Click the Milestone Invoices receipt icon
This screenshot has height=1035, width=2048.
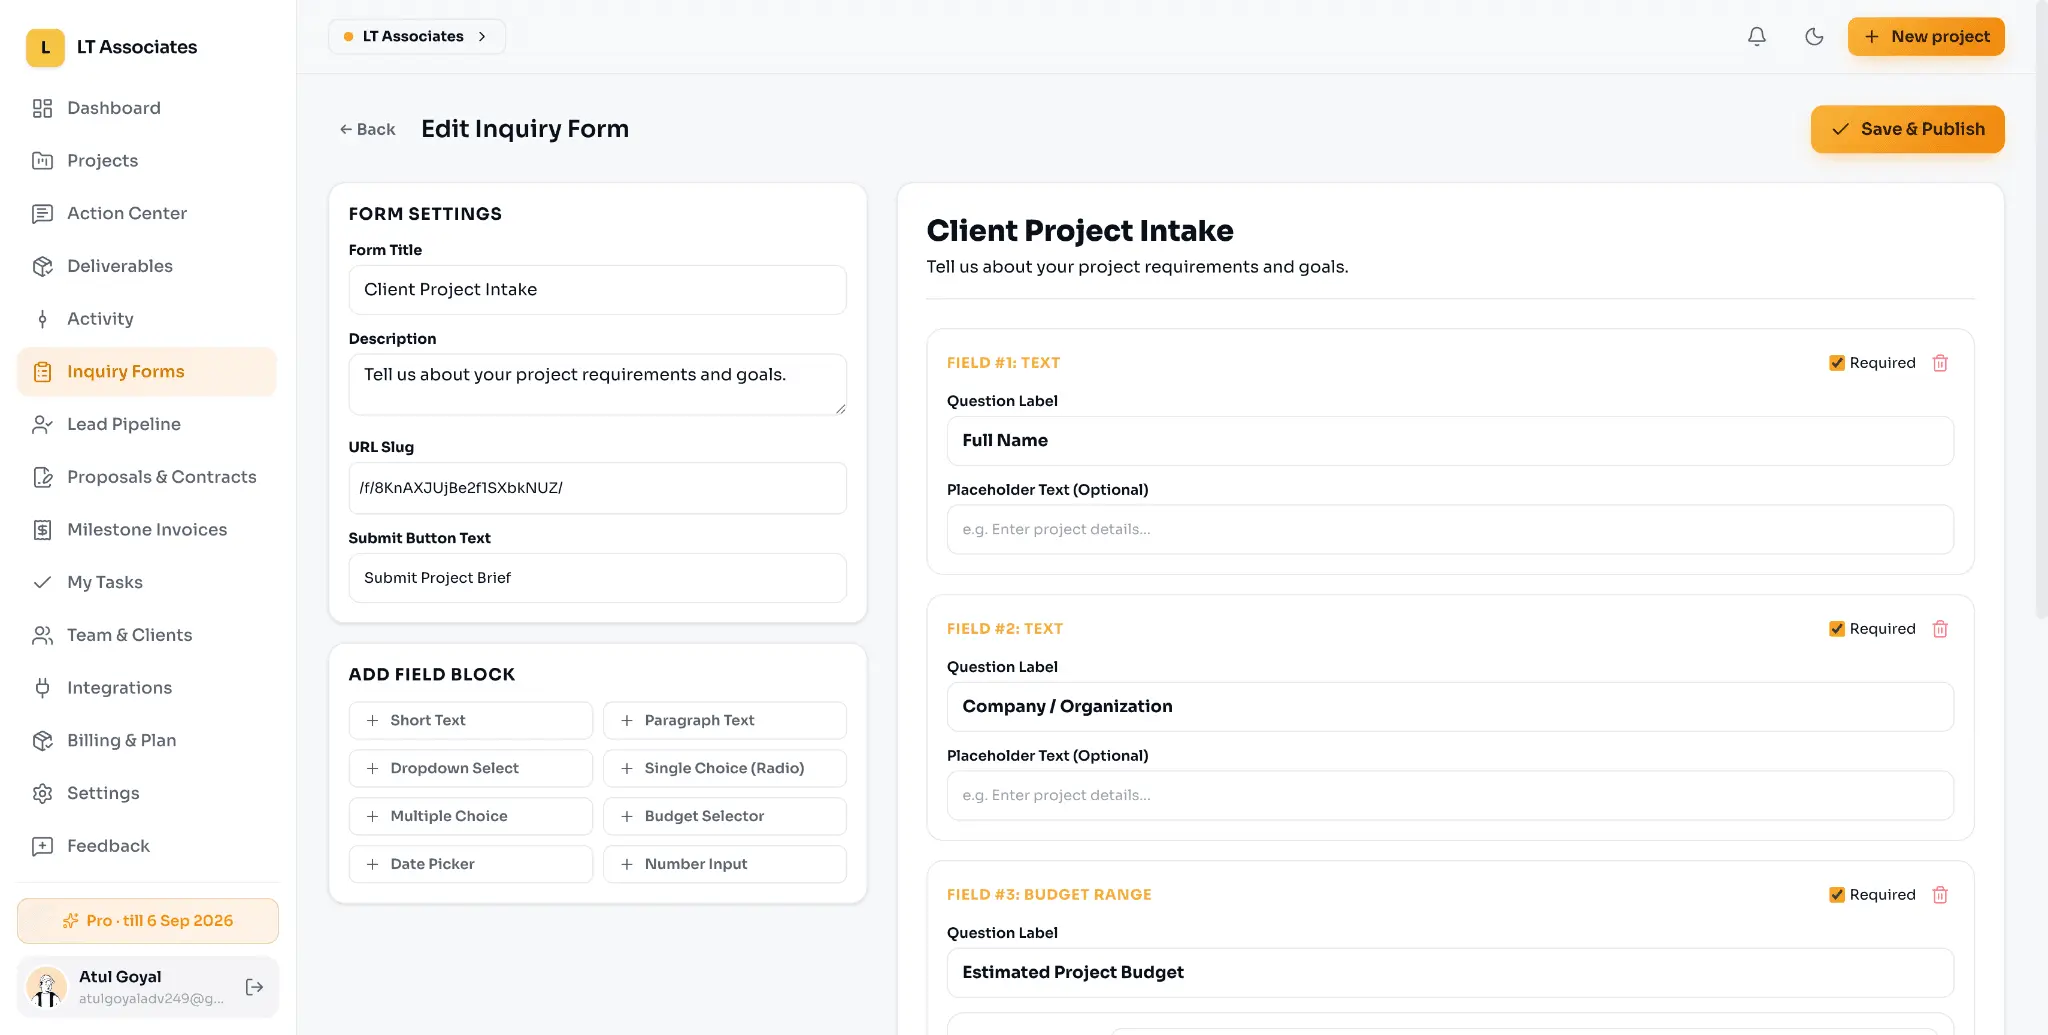42,530
